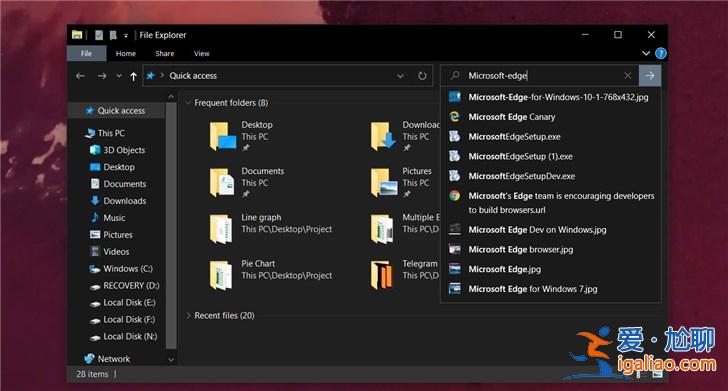Image resolution: width=728 pixels, height=391 pixels.
Task: Choose Microsoft Edge Dev on Windows.jpg suggestion
Action: click(x=551, y=230)
